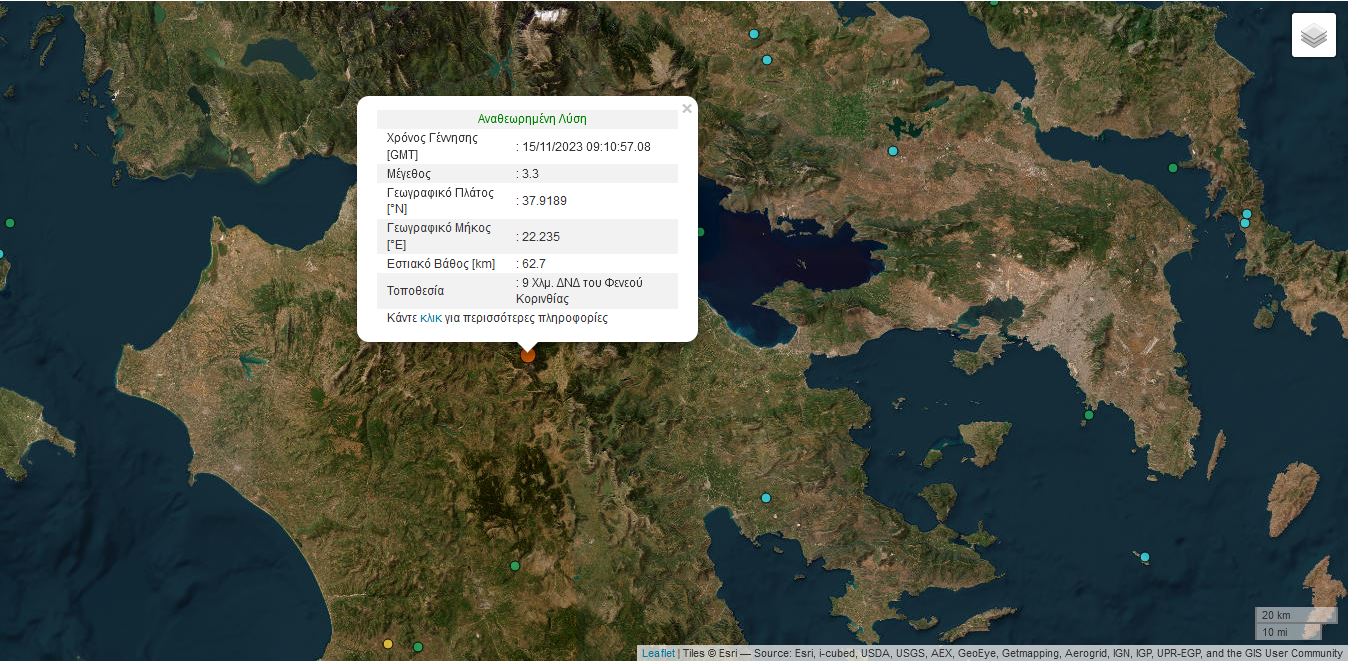Select the yellow earthquake marker
Image resolution: width=1358 pixels, height=664 pixels.
pos(388,644)
